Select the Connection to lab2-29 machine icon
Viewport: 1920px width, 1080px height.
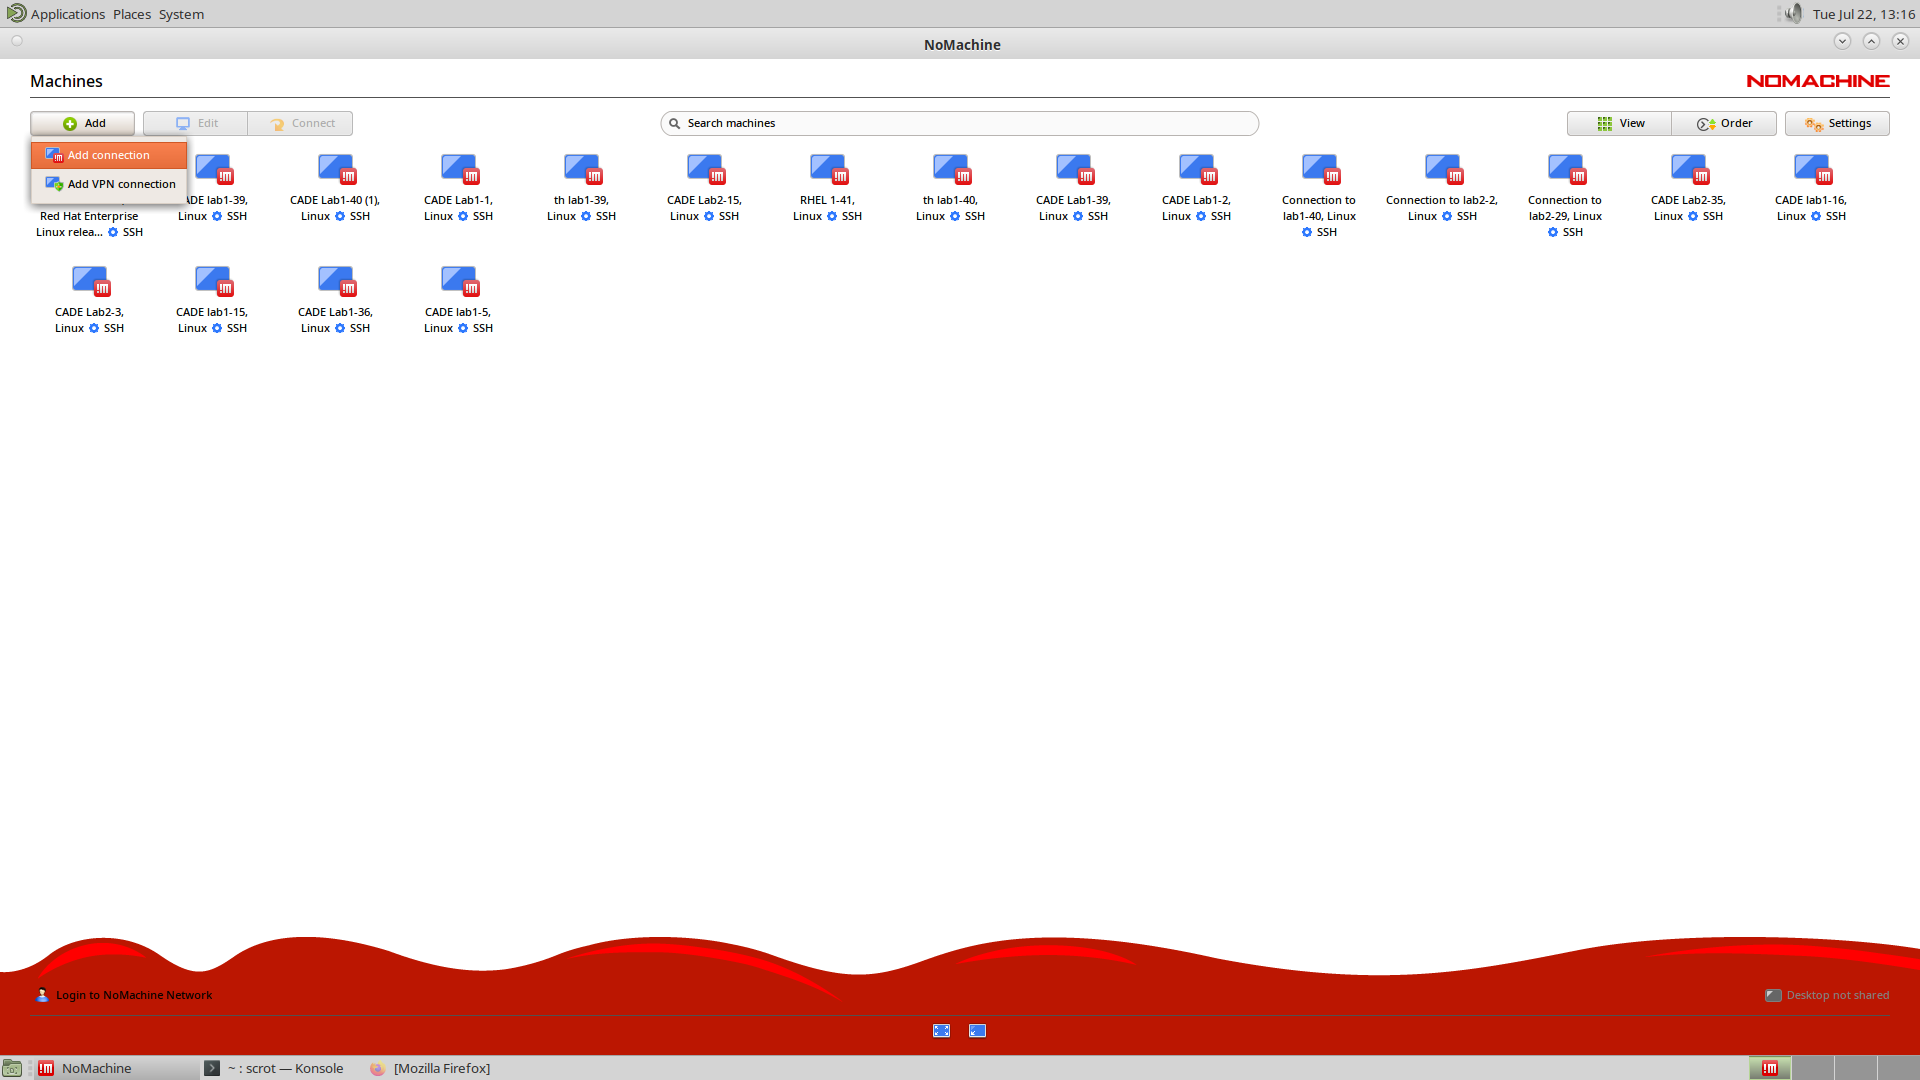(x=1566, y=169)
